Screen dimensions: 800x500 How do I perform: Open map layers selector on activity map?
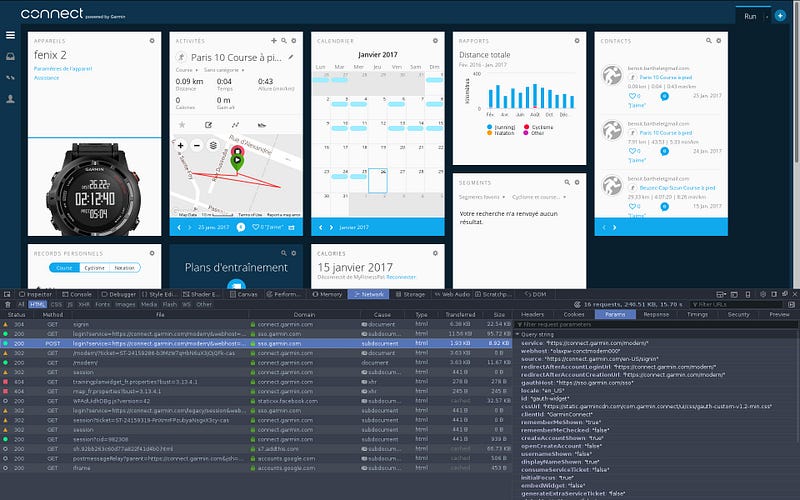tap(213, 145)
